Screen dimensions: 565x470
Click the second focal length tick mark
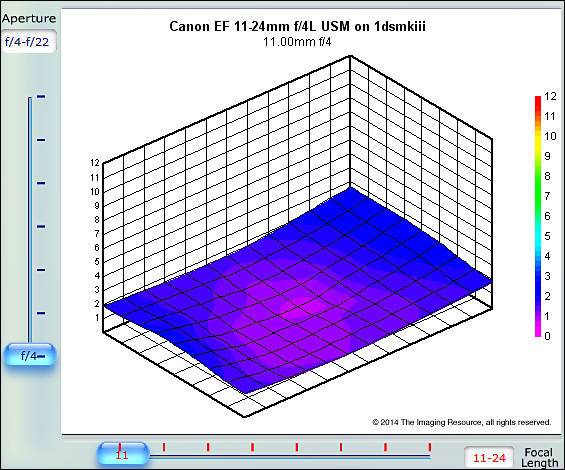pos(164,447)
